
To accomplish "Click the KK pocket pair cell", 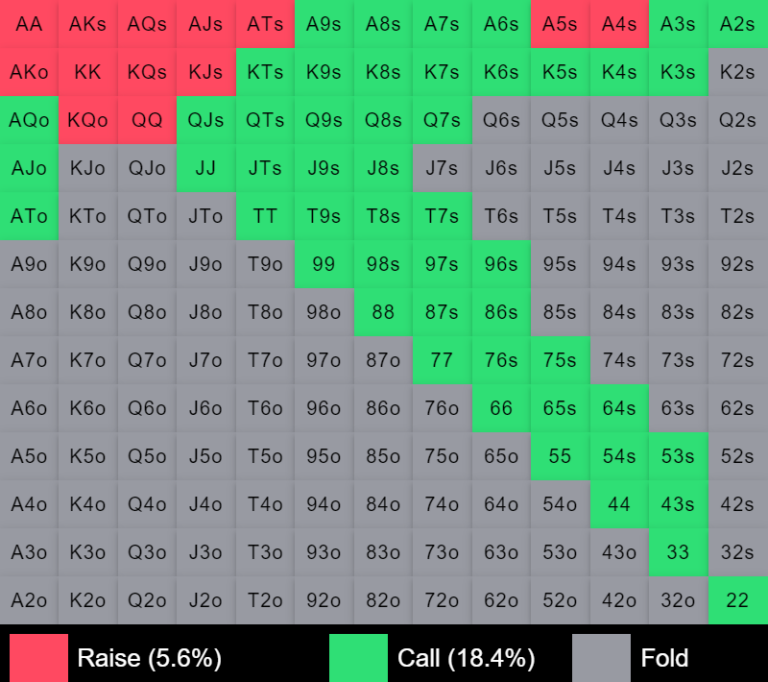I will point(88,72).
